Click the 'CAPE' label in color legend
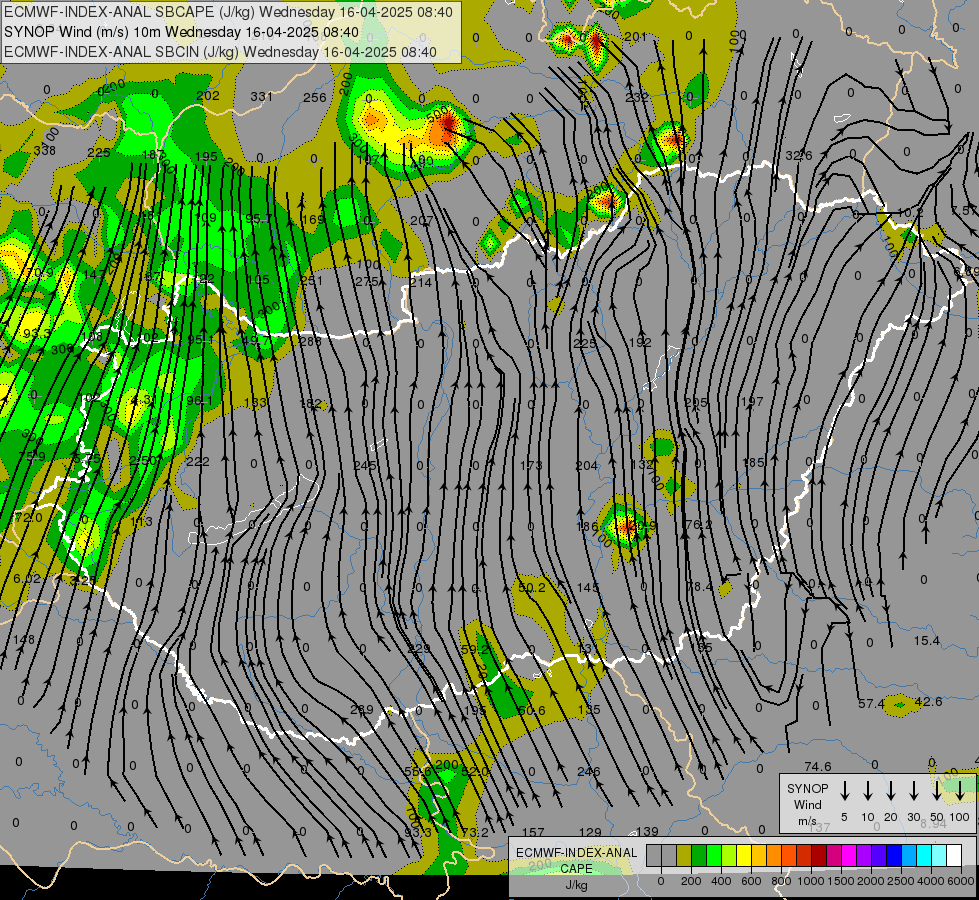Viewport: 979px width, 900px height. coord(576,869)
